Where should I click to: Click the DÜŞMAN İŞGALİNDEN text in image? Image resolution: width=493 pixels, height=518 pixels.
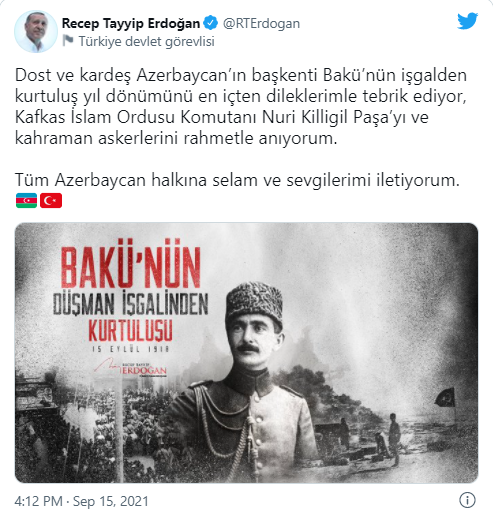pyautogui.click(x=130, y=303)
